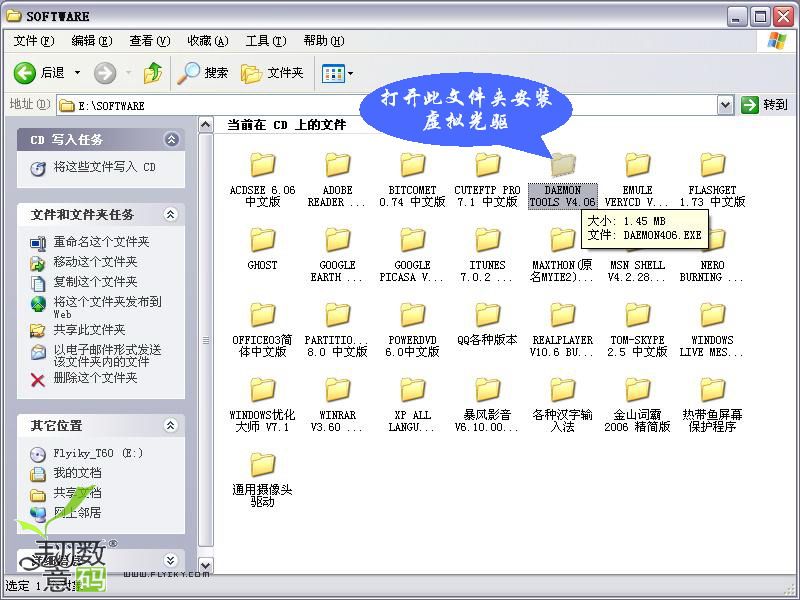Open the 编辑(E) menu
The image size is (800, 600).
click(92, 41)
